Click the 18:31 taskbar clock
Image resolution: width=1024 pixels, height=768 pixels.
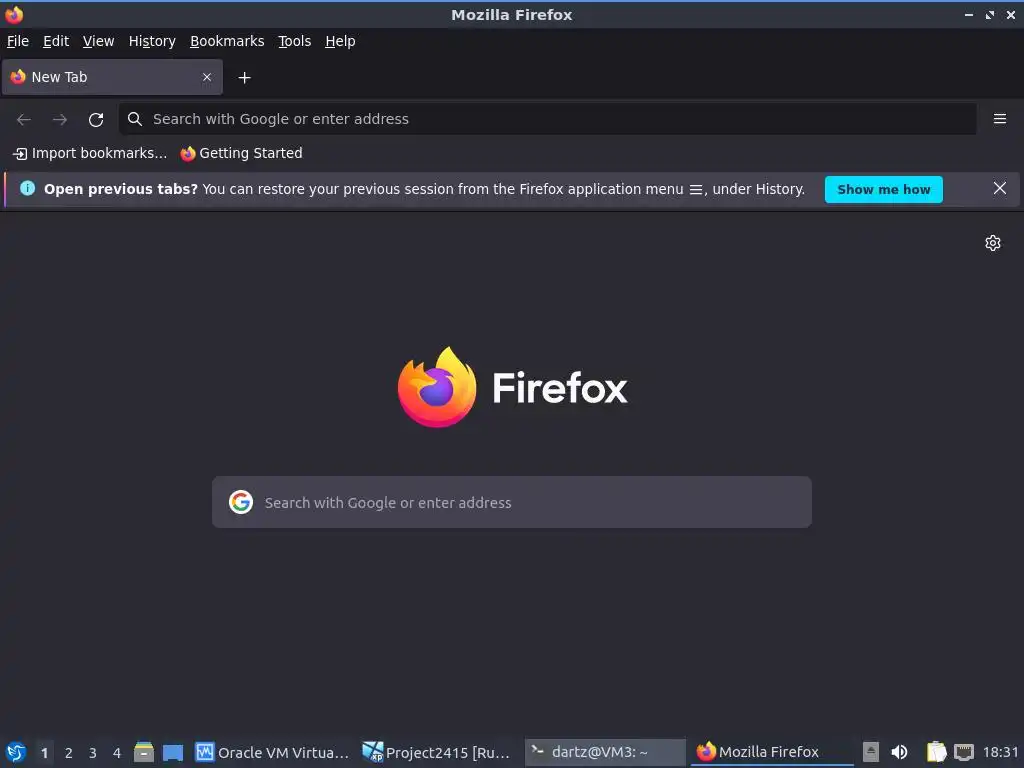click(1000, 752)
